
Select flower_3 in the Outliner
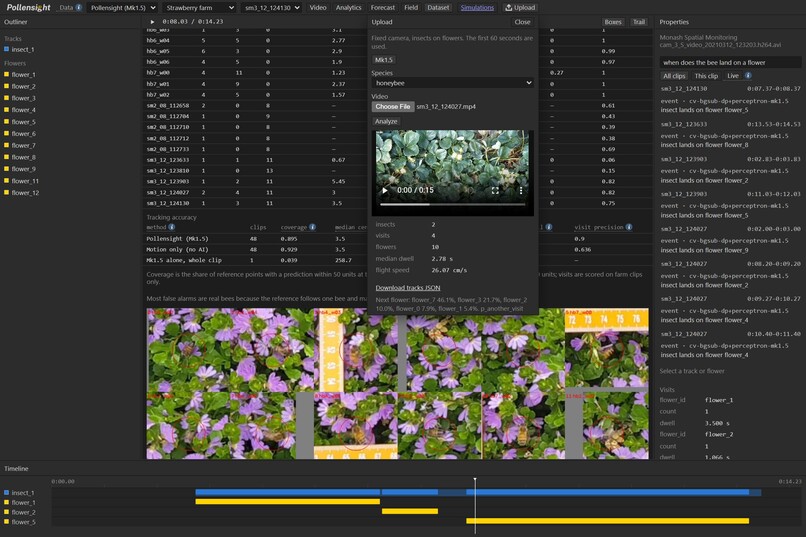(23, 98)
